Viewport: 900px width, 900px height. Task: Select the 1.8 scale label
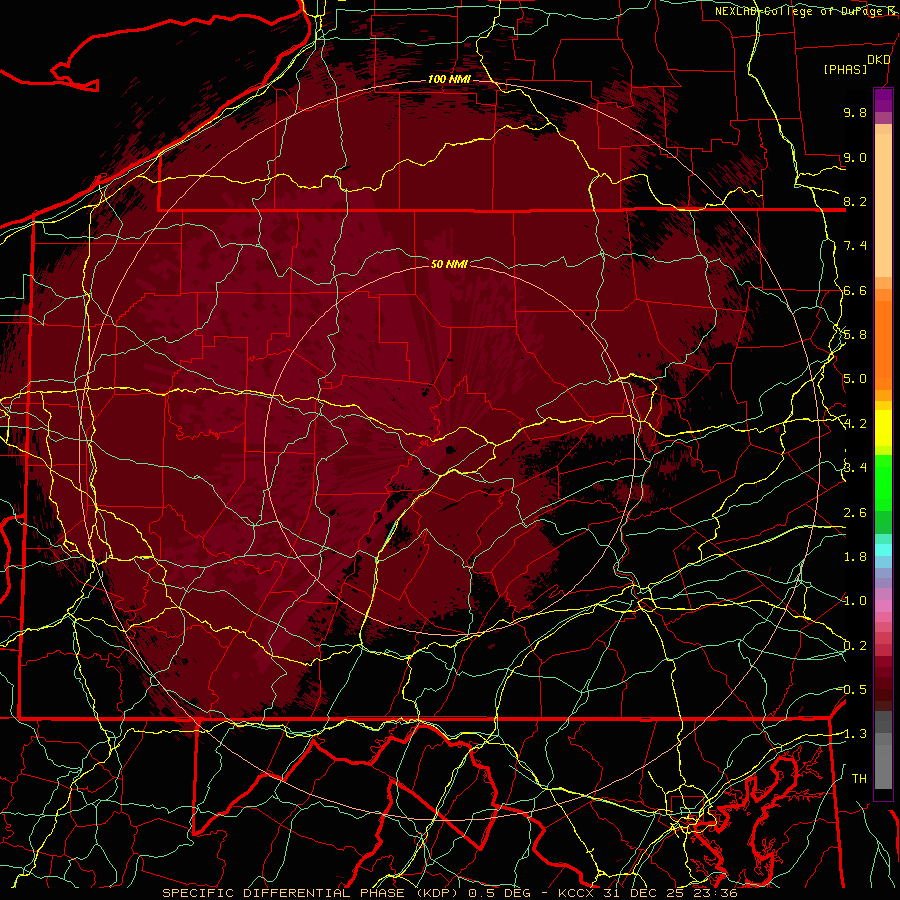coord(855,557)
